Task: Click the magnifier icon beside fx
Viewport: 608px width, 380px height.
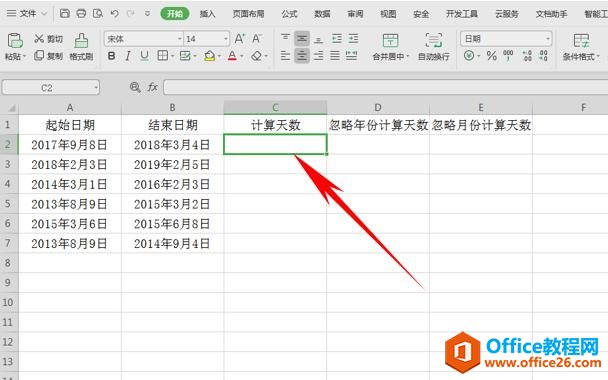Action: pos(135,87)
